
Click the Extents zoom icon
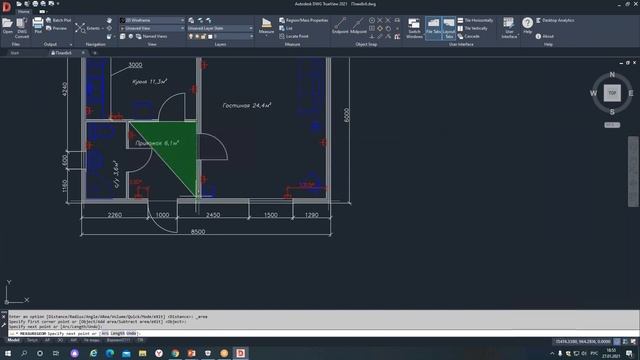(80, 28)
